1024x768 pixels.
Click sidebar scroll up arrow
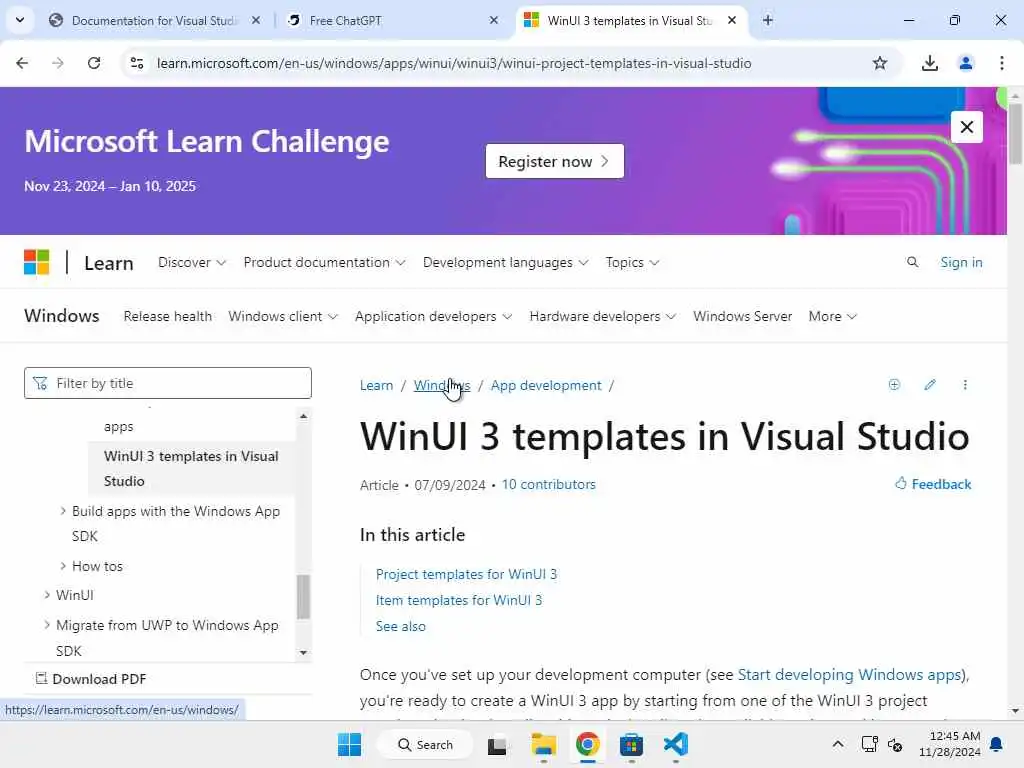[303, 415]
